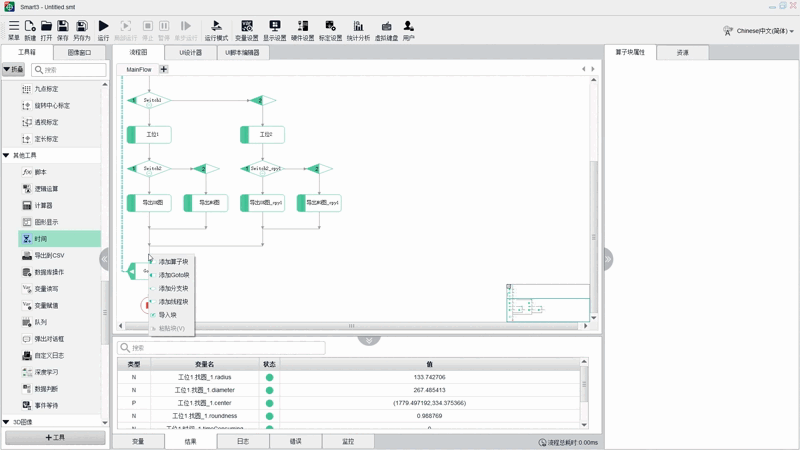This screenshot has width=800, height=450.
Task: Open the 虚拟键盘 virtual keyboard
Action: (386, 26)
